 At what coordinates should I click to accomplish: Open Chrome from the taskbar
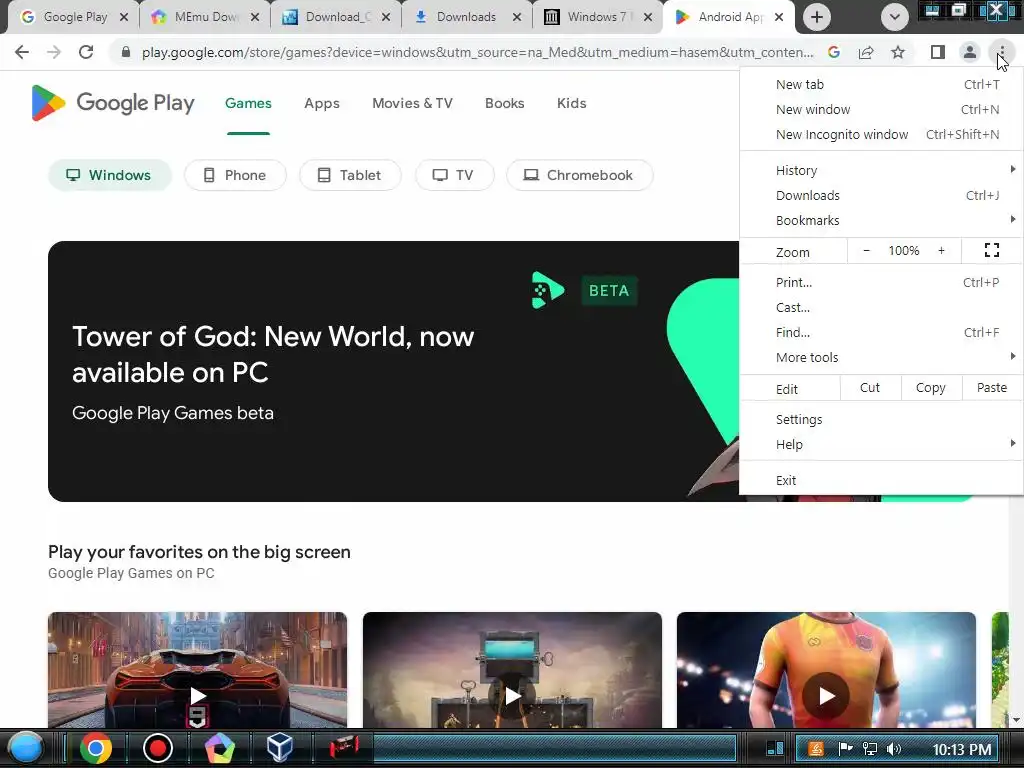point(95,748)
